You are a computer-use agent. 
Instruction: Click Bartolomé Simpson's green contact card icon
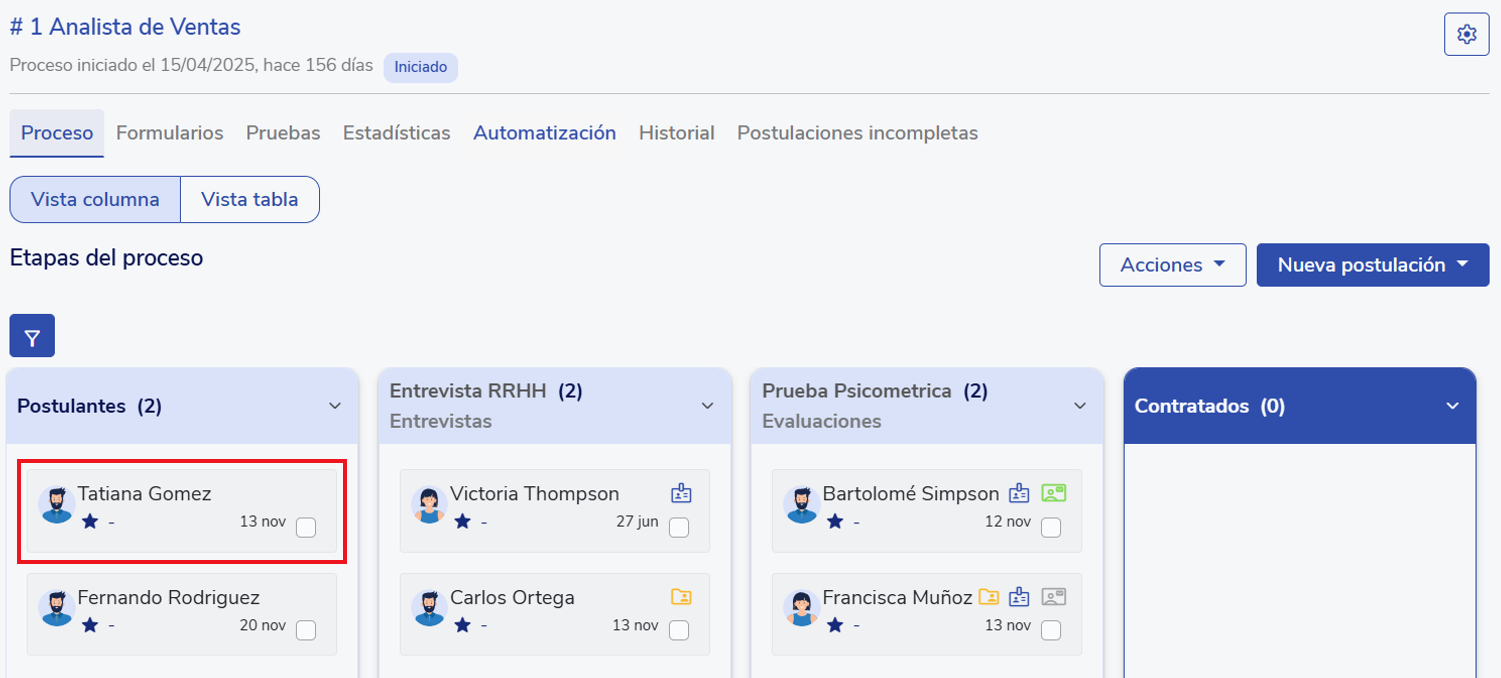point(1053,493)
